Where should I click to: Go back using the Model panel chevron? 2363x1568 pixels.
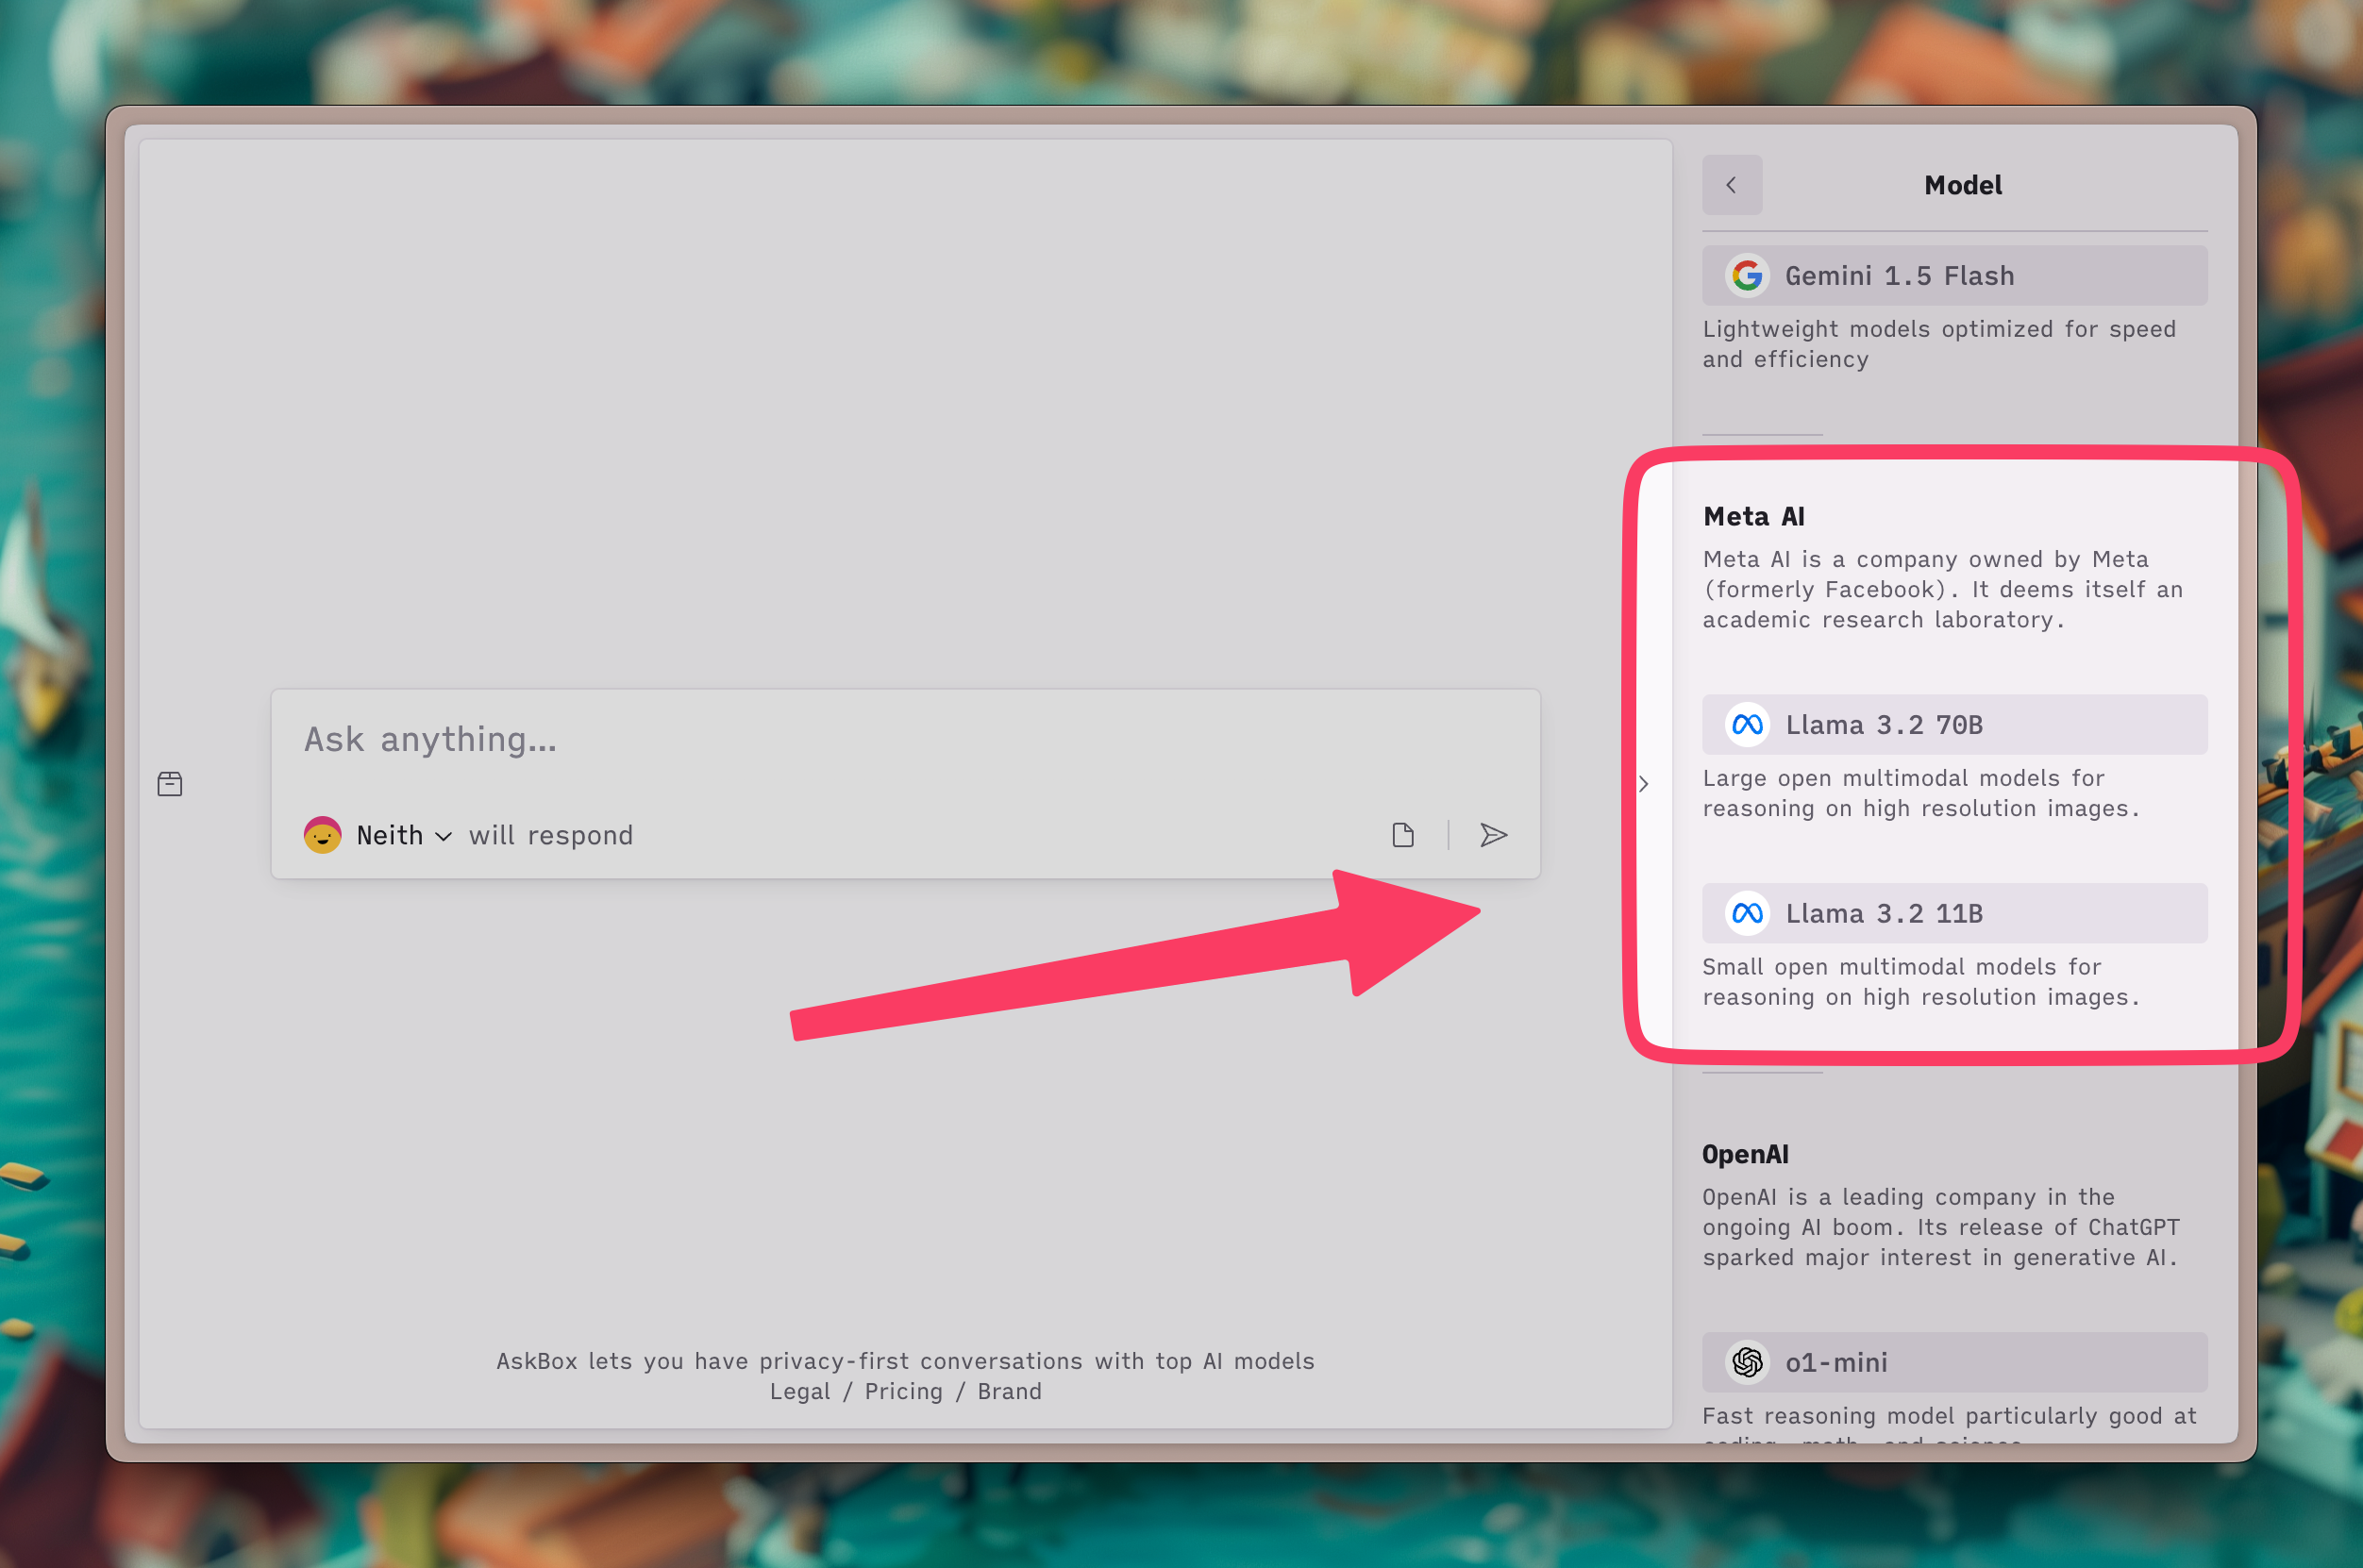click(1731, 185)
